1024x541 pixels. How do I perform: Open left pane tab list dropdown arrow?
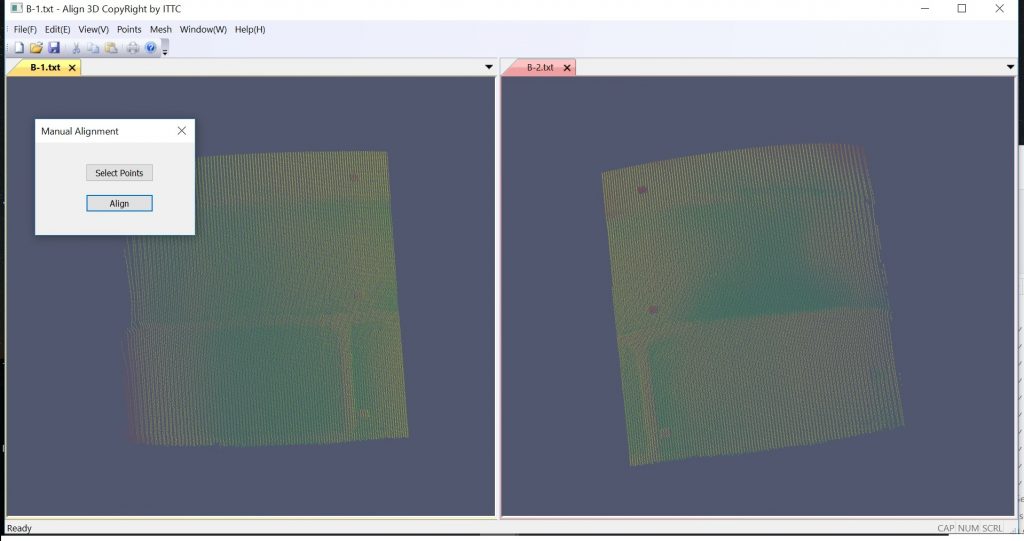(x=488, y=67)
